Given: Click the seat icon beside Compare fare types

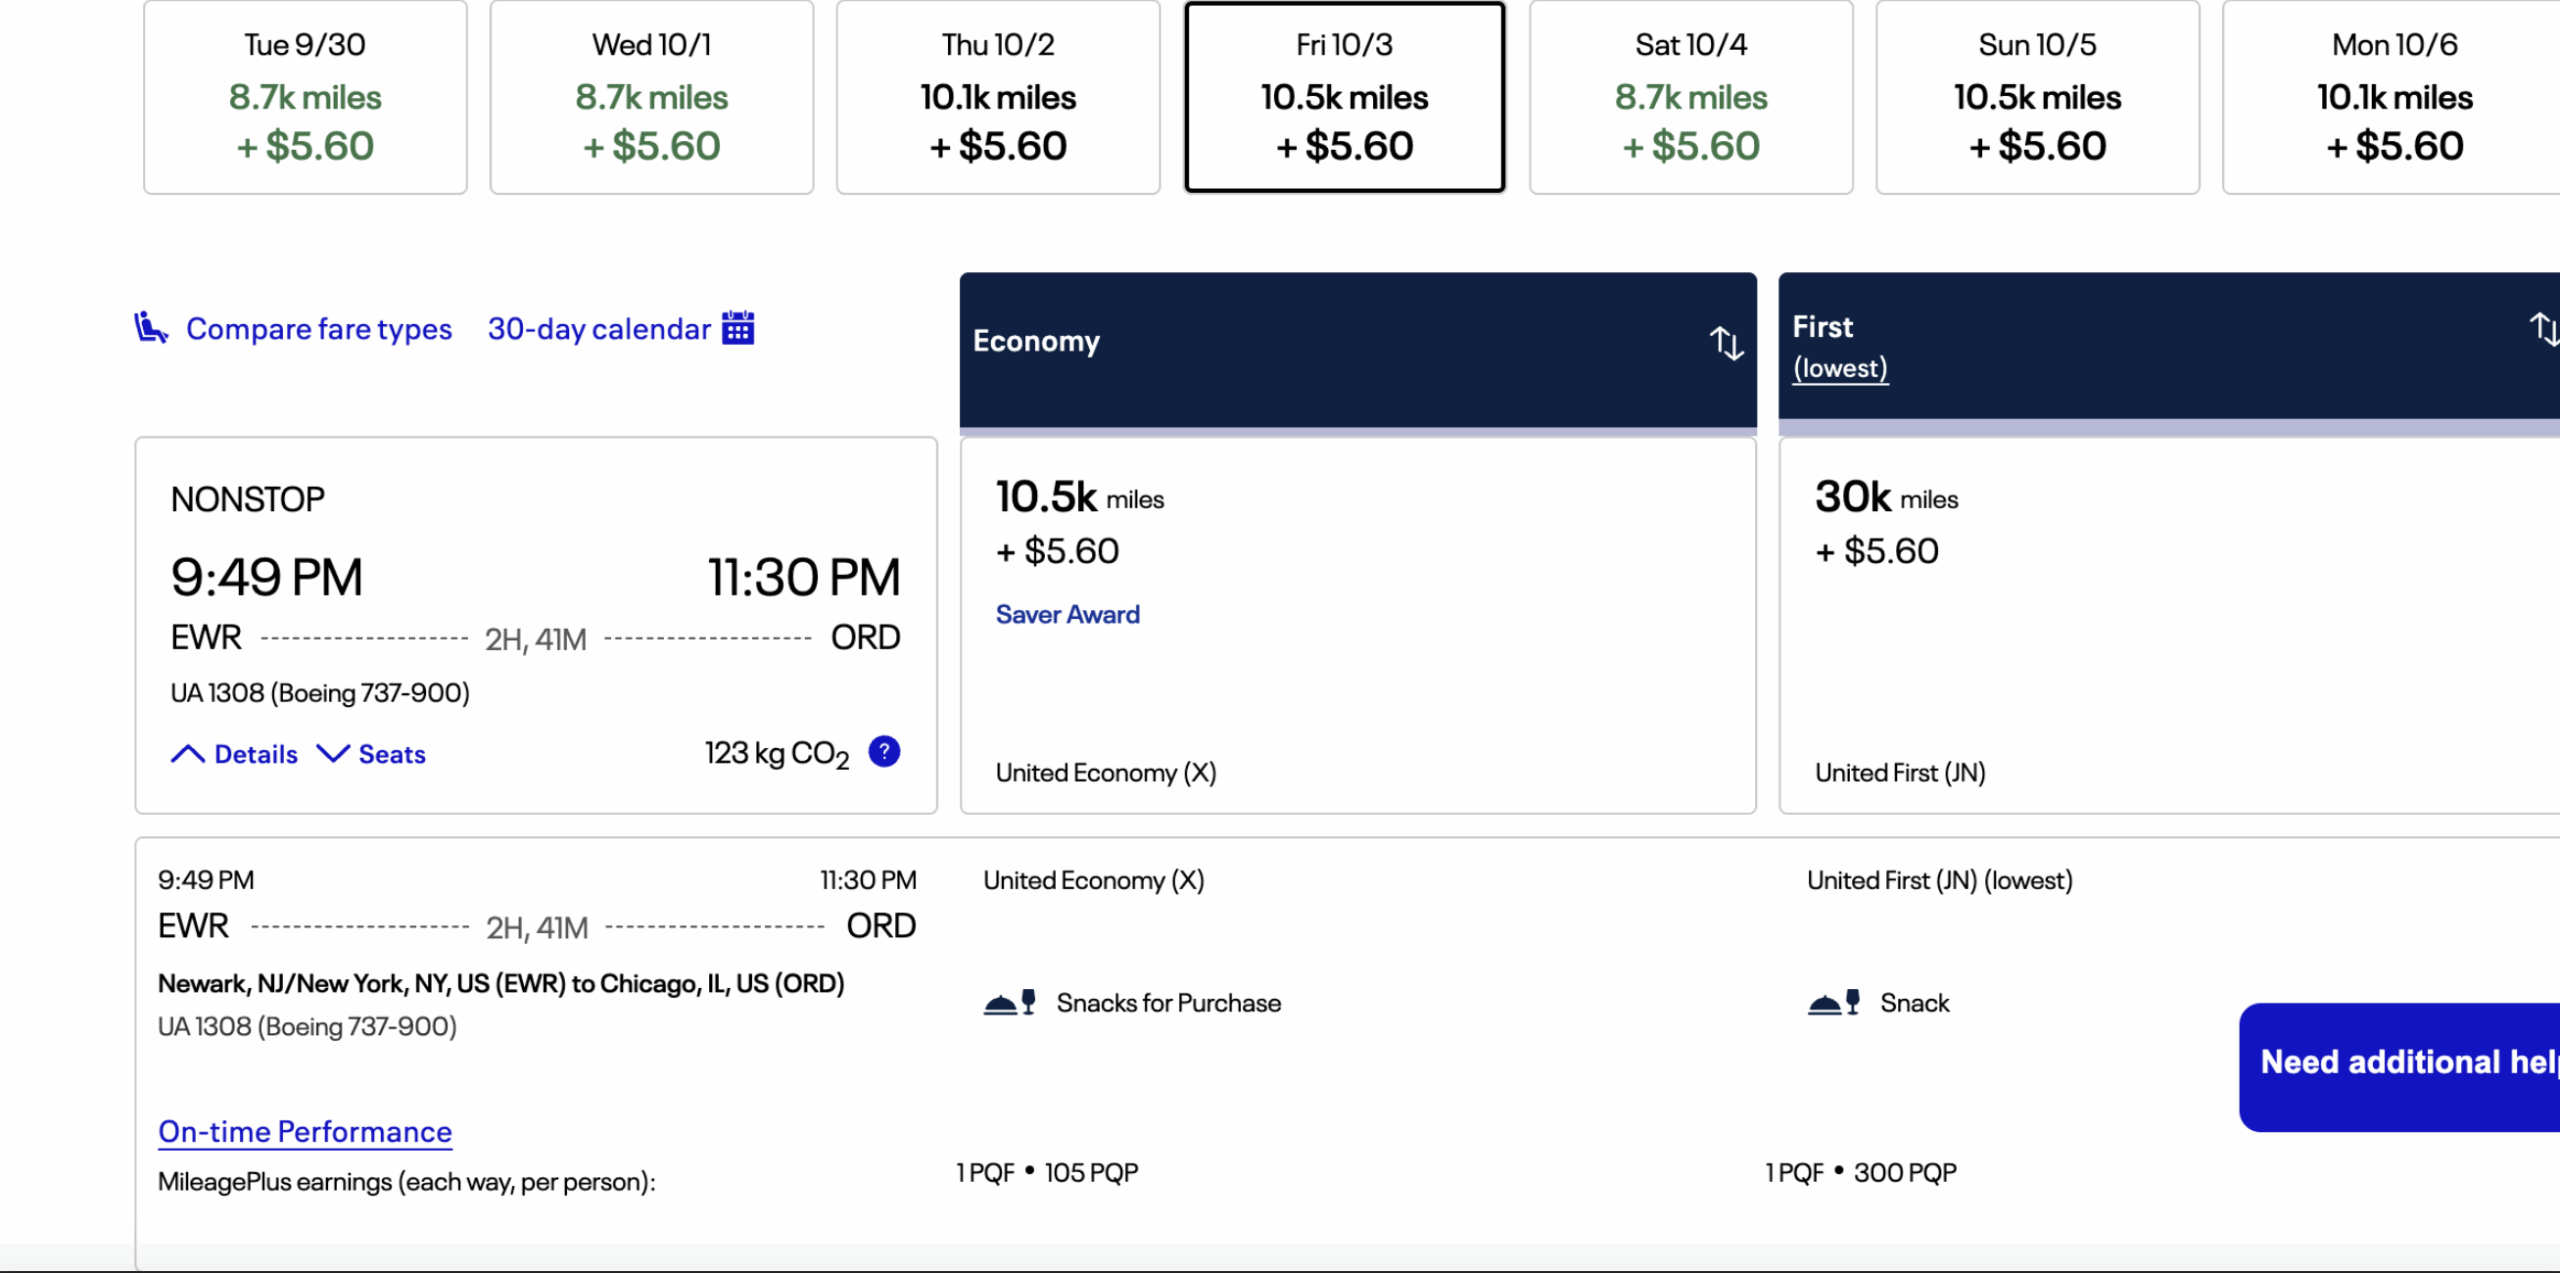Looking at the screenshot, I should click(x=151, y=328).
